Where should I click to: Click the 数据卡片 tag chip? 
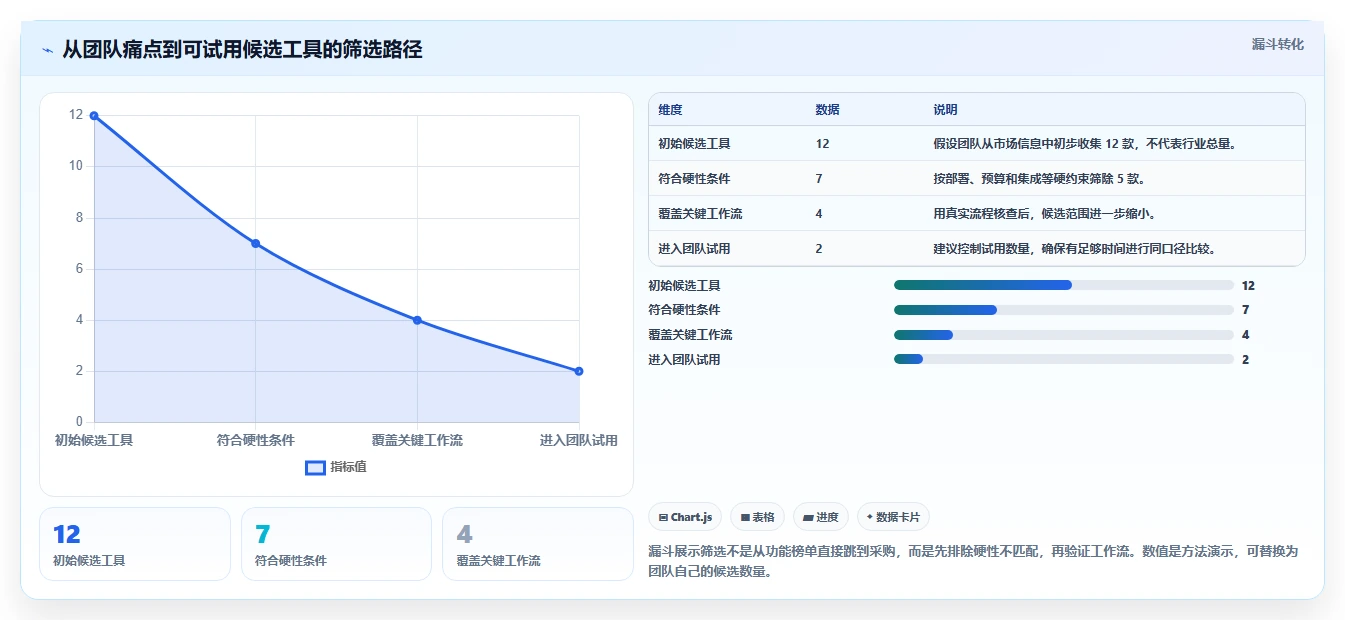[x=893, y=517]
